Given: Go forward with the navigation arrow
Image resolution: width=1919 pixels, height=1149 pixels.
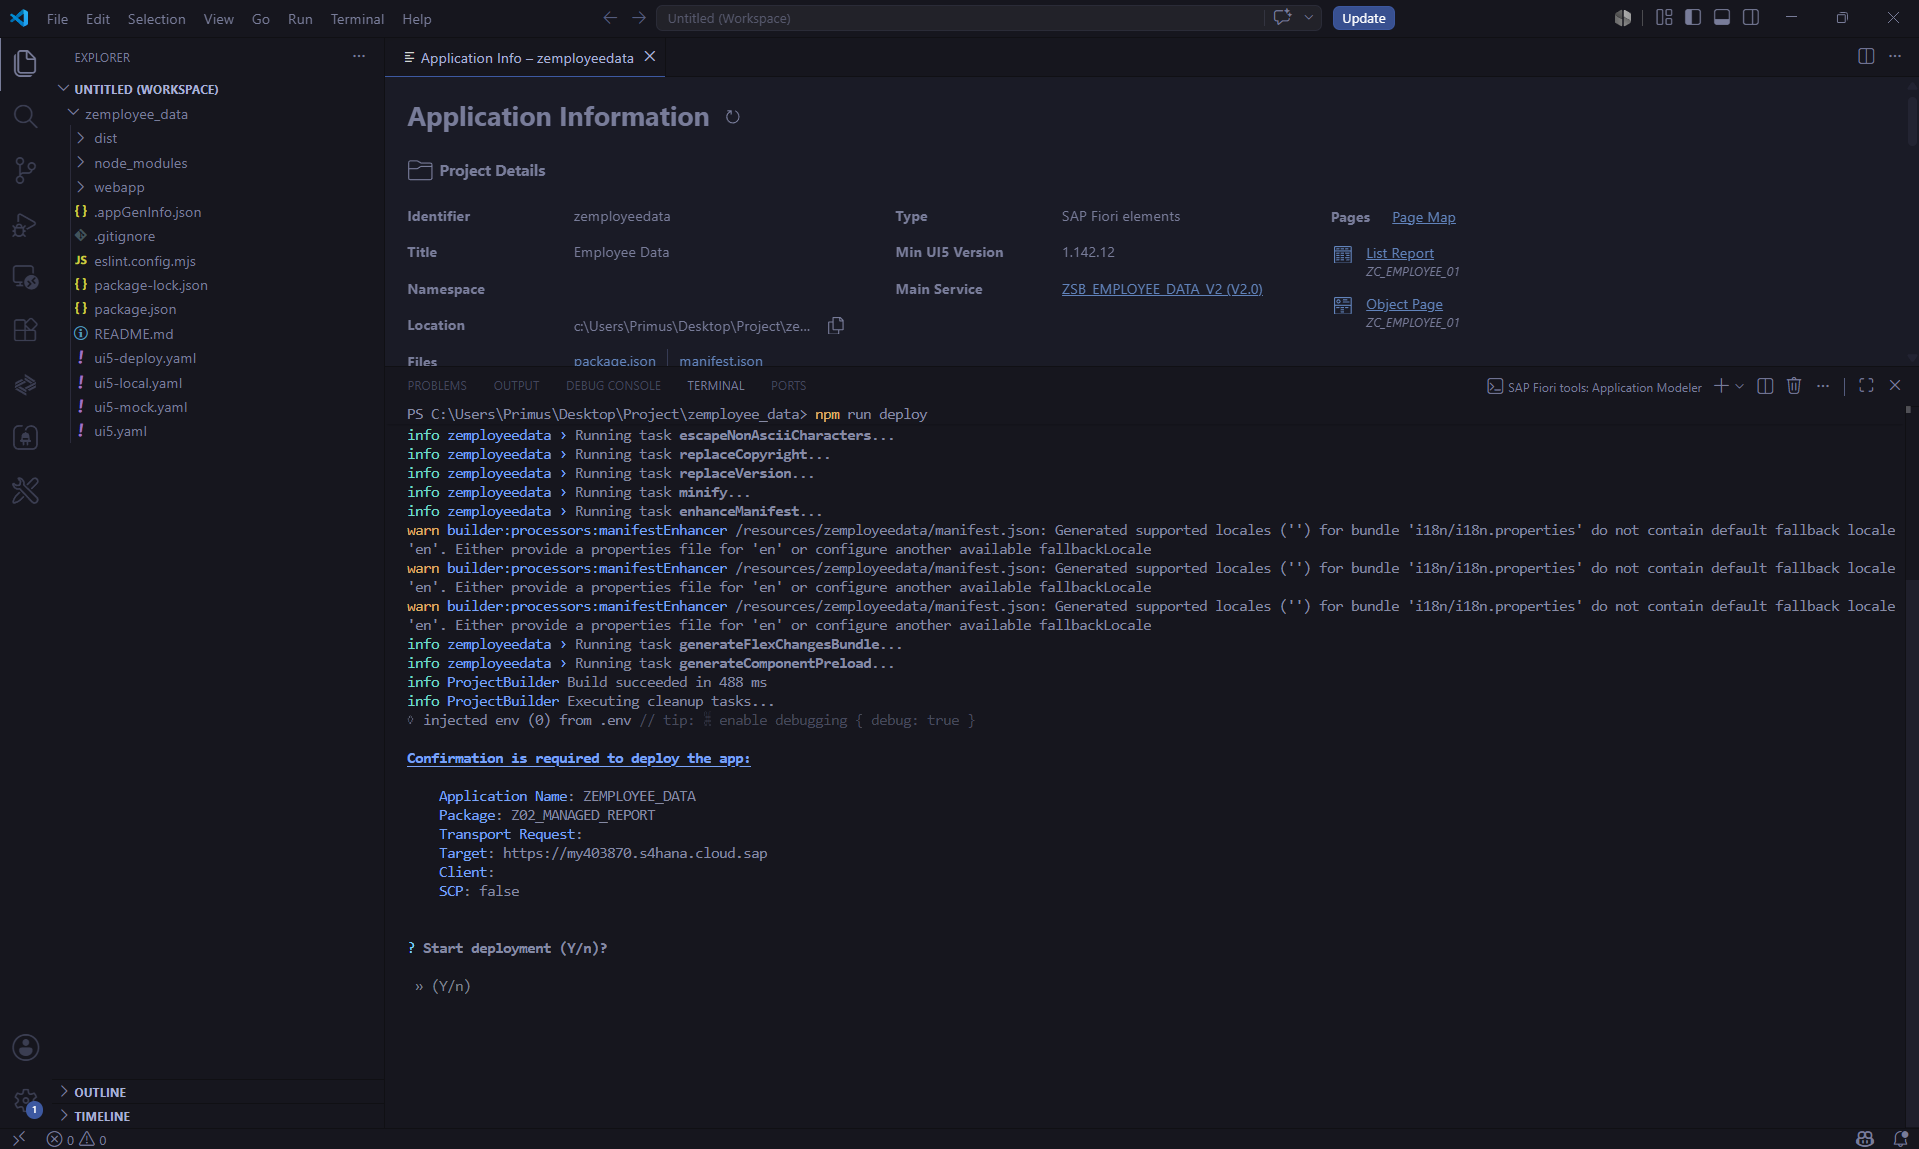Looking at the screenshot, I should (x=639, y=18).
